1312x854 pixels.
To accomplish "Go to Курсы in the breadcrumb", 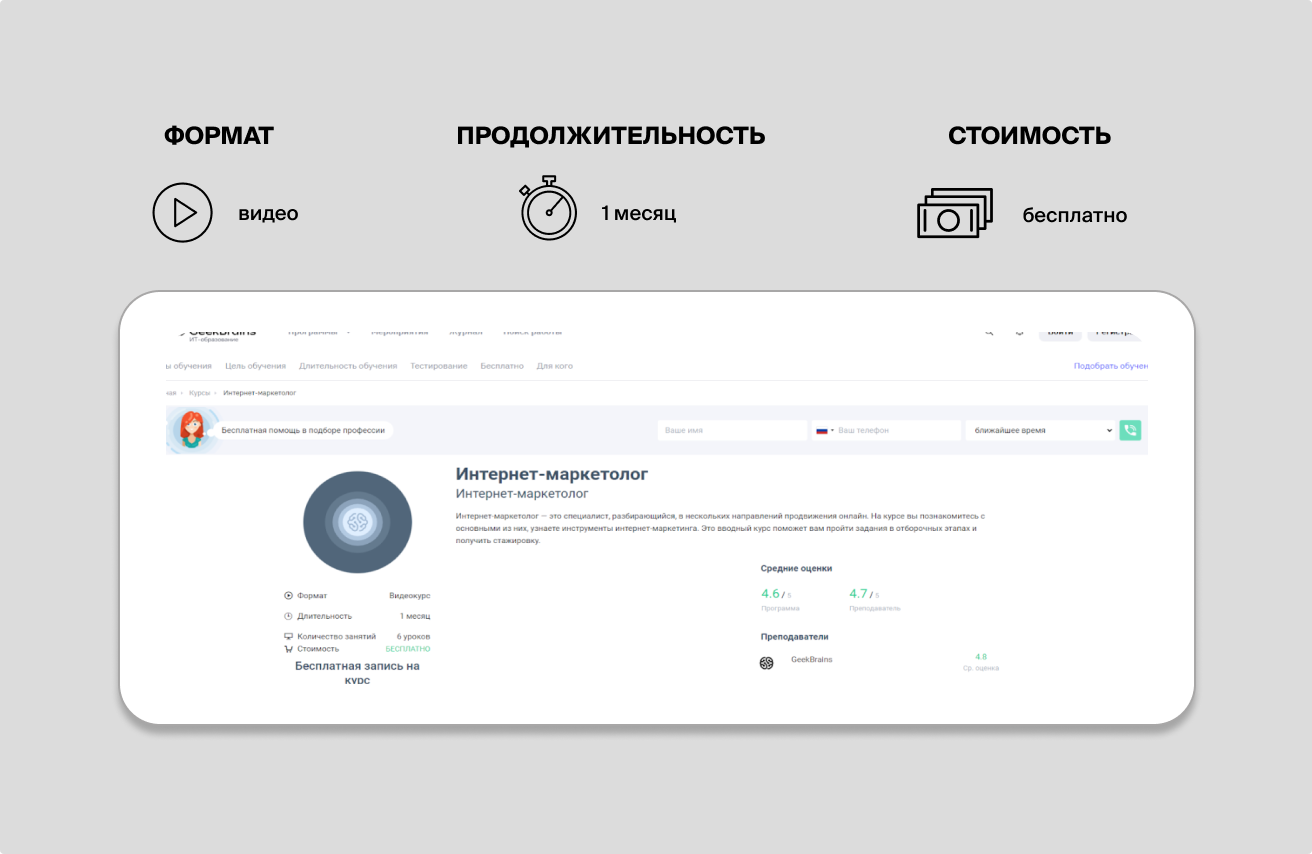I will (199, 393).
